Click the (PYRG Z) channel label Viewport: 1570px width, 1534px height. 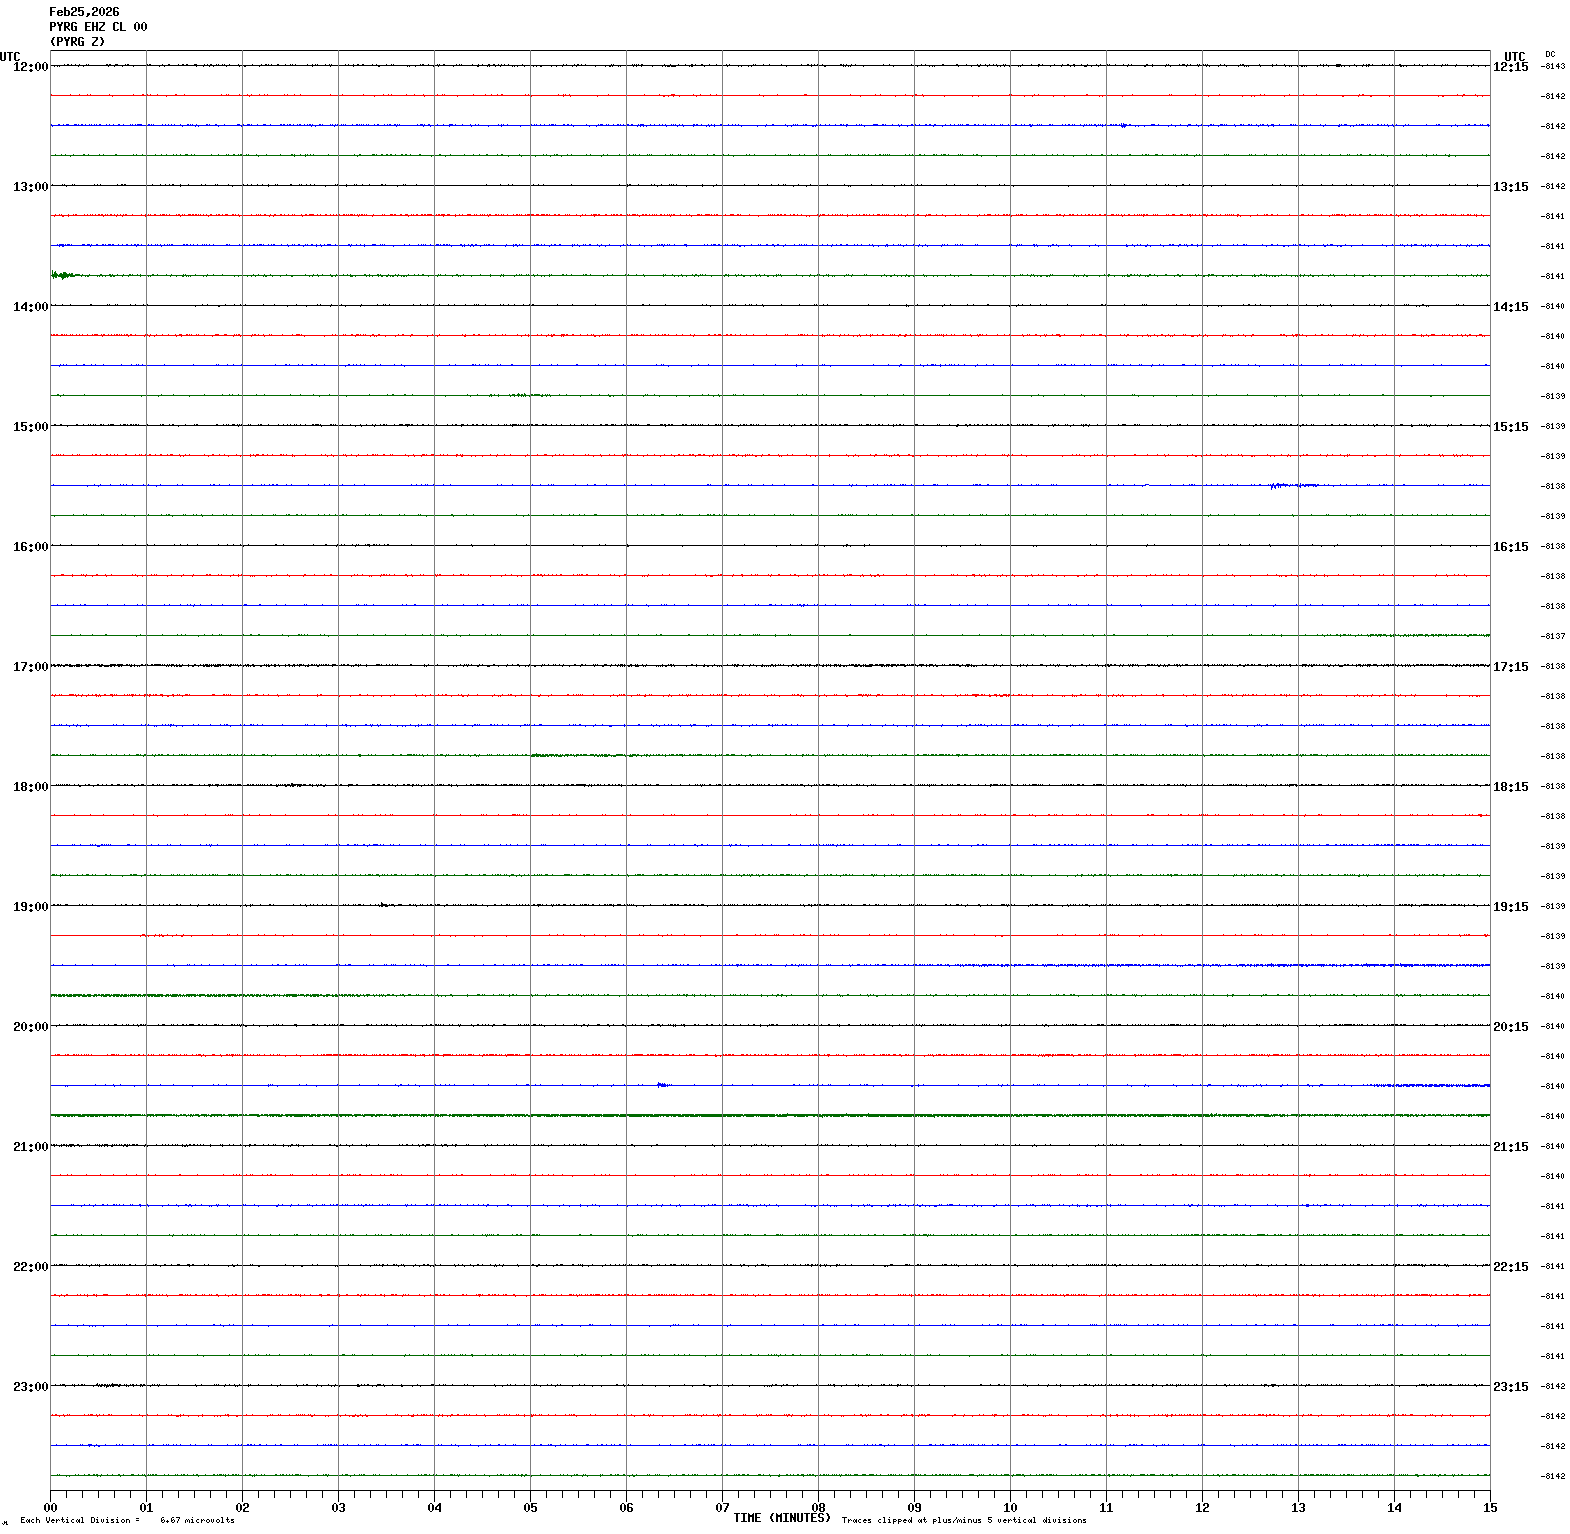[77, 42]
